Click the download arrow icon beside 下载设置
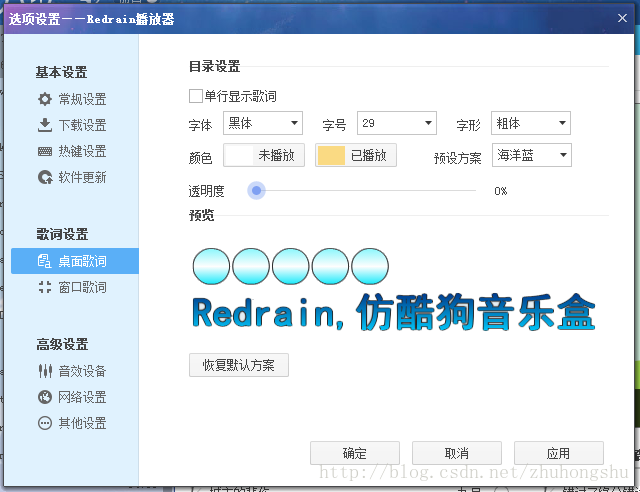Screen dimensions: 640x492 45,125
